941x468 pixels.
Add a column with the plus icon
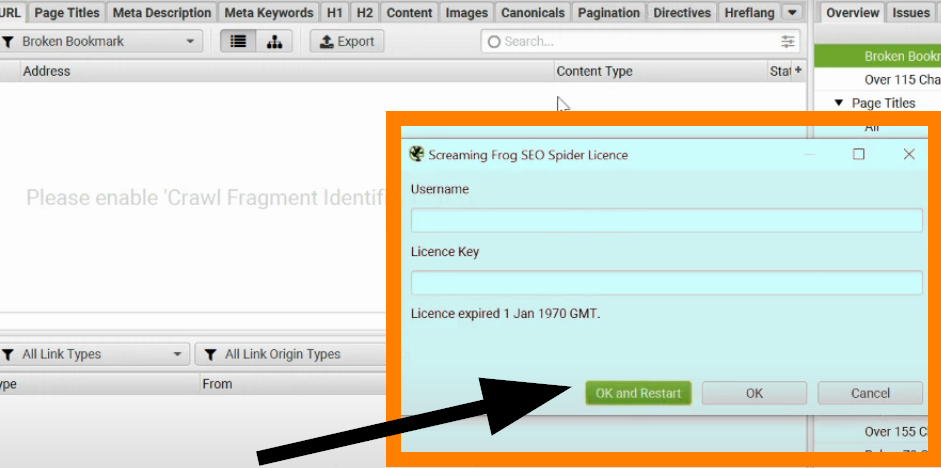pyautogui.click(x=798, y=70)
